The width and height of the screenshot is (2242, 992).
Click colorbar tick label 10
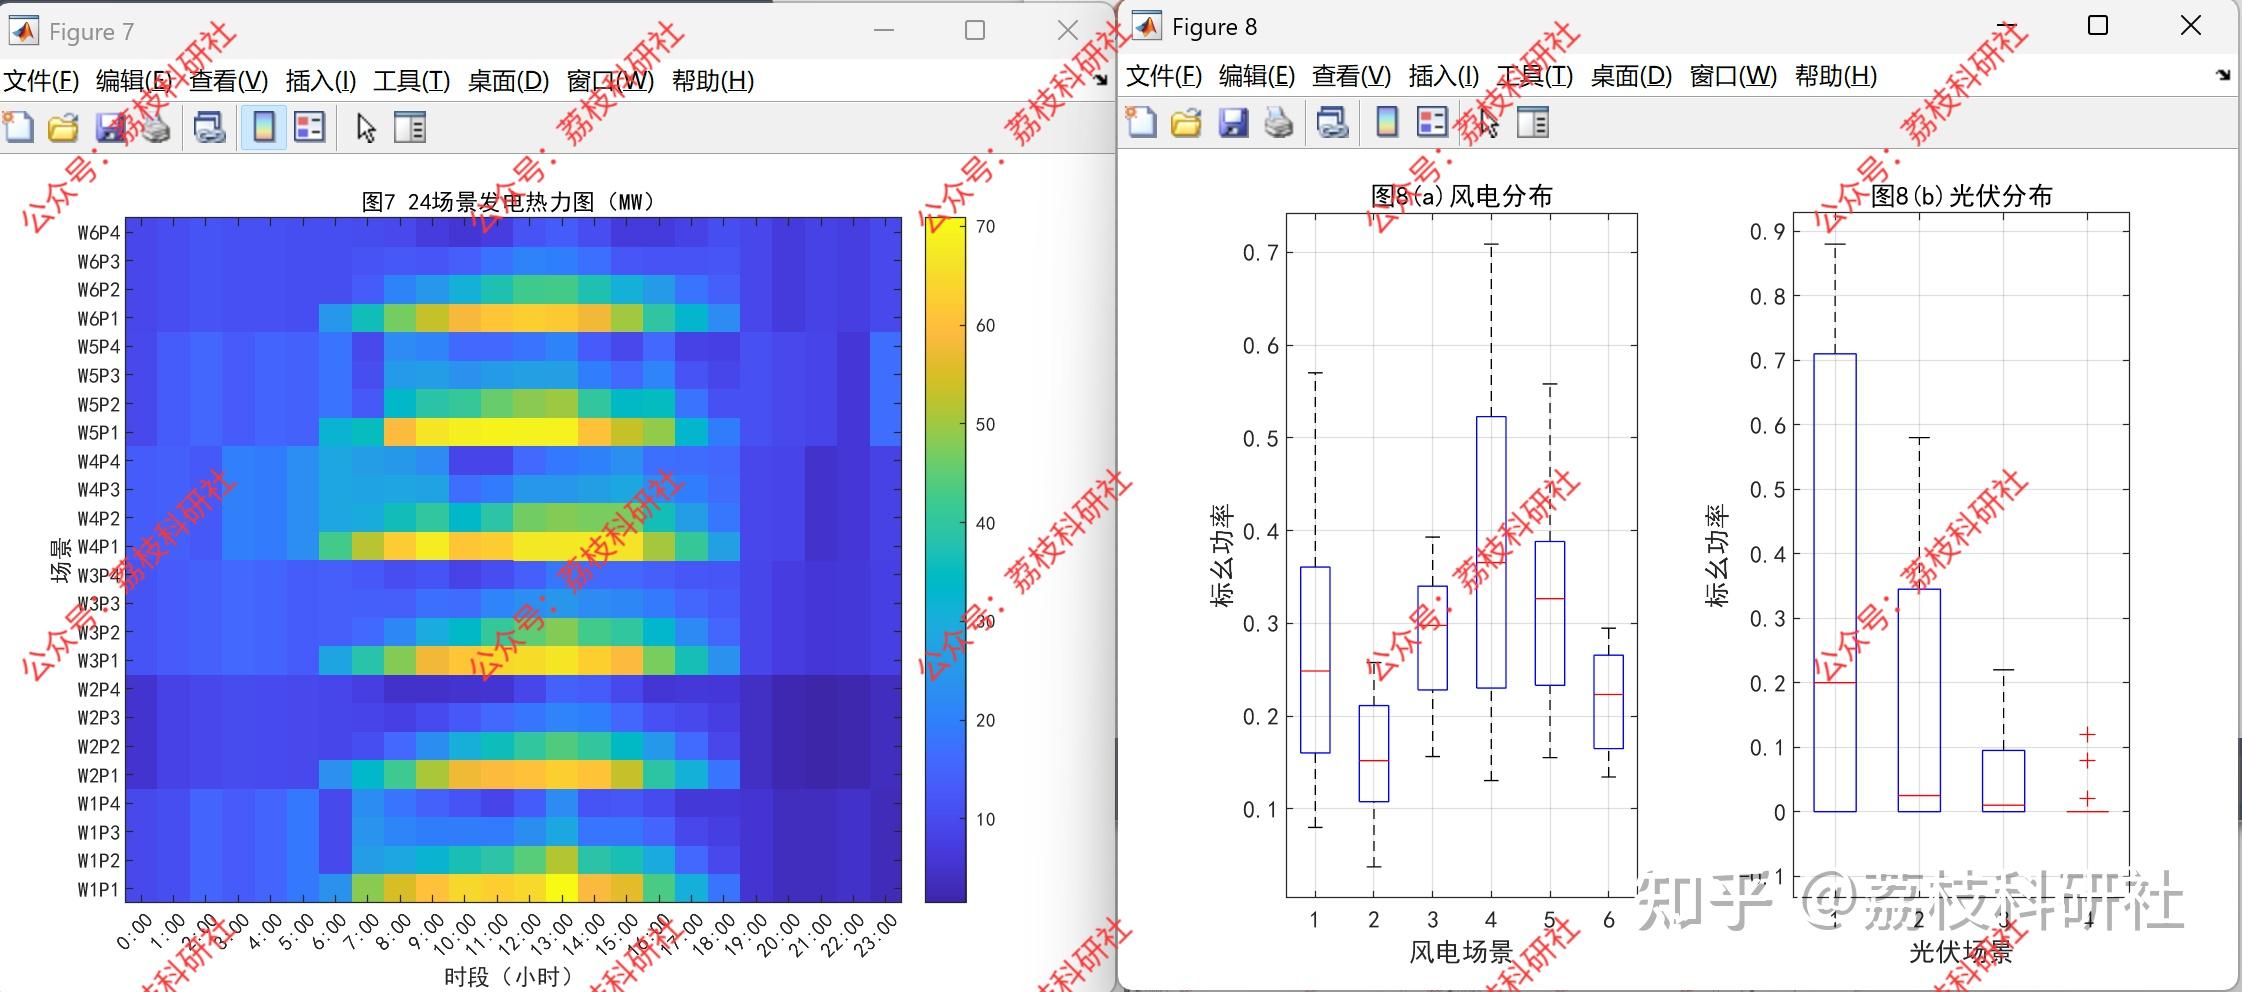click(x=986, y=820)
